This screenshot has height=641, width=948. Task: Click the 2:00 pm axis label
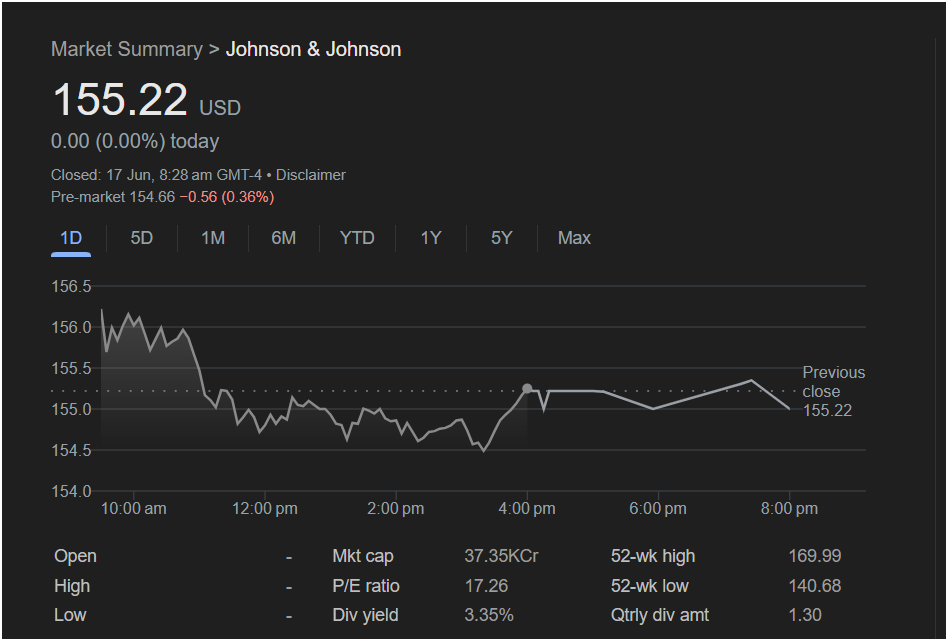[x=395, y=509]
